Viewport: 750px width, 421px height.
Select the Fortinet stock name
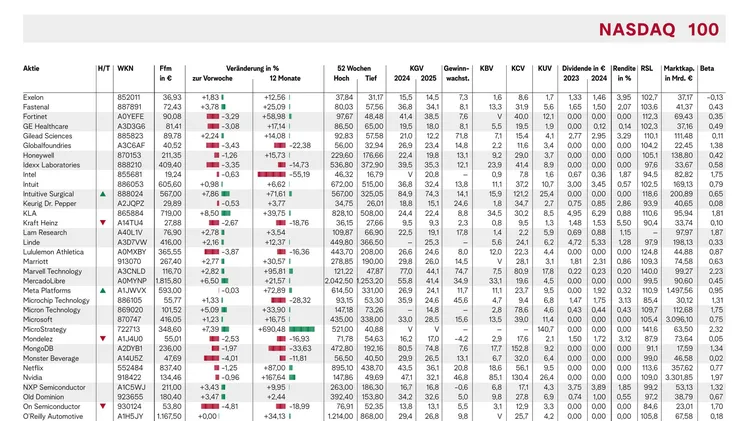coord(35,116)
